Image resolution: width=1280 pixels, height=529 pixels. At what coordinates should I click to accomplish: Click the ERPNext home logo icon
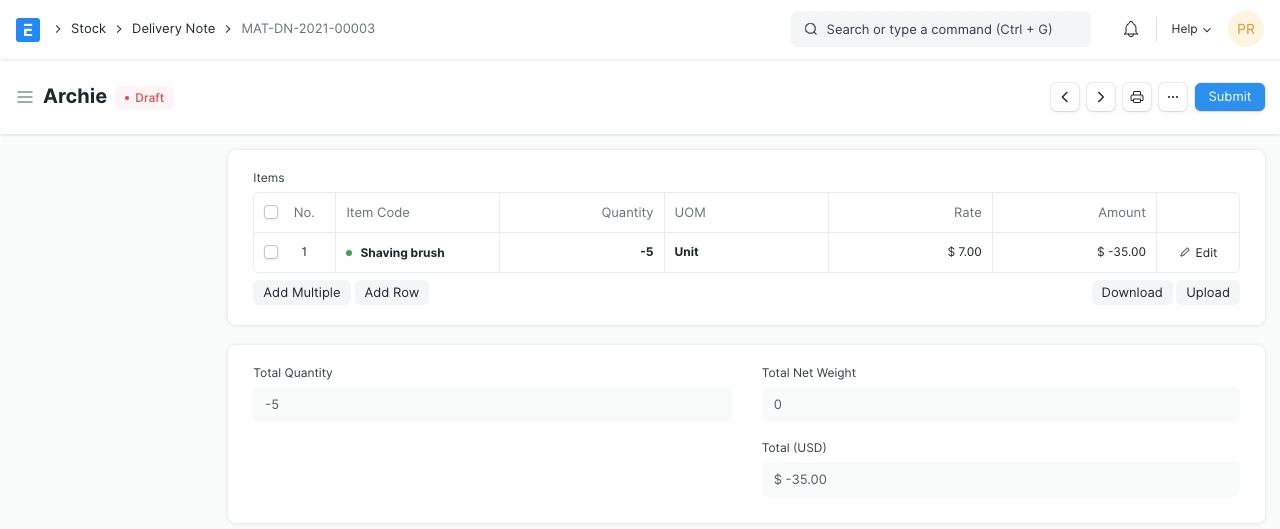28,29
